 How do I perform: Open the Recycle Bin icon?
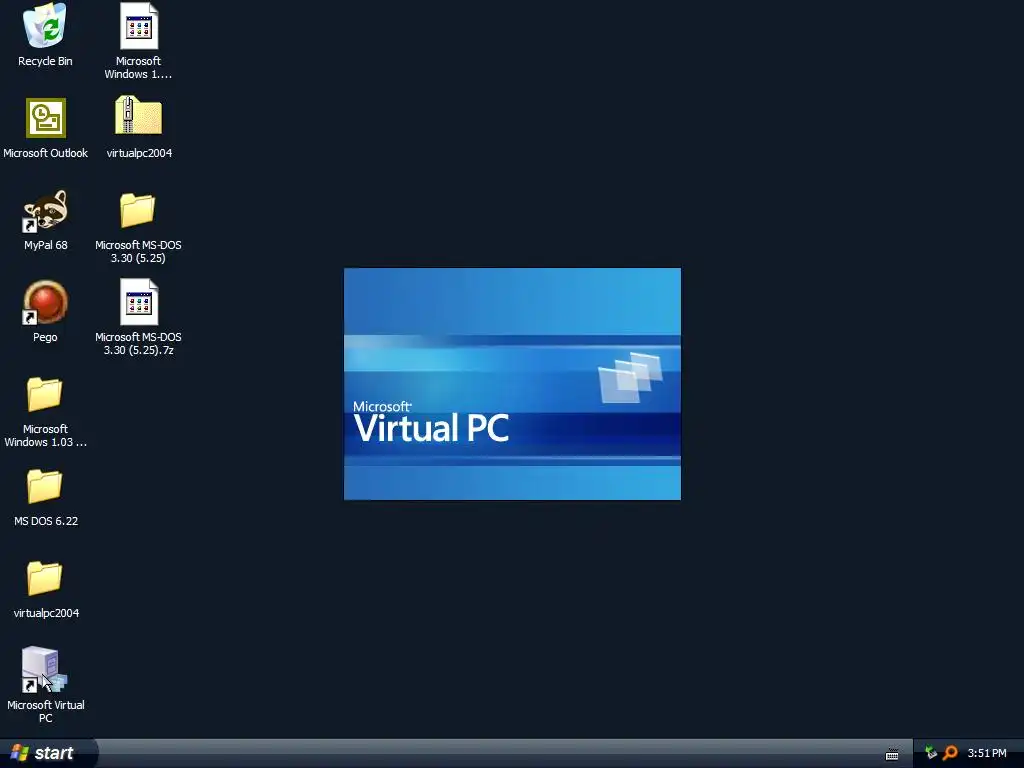click(44, 26)
